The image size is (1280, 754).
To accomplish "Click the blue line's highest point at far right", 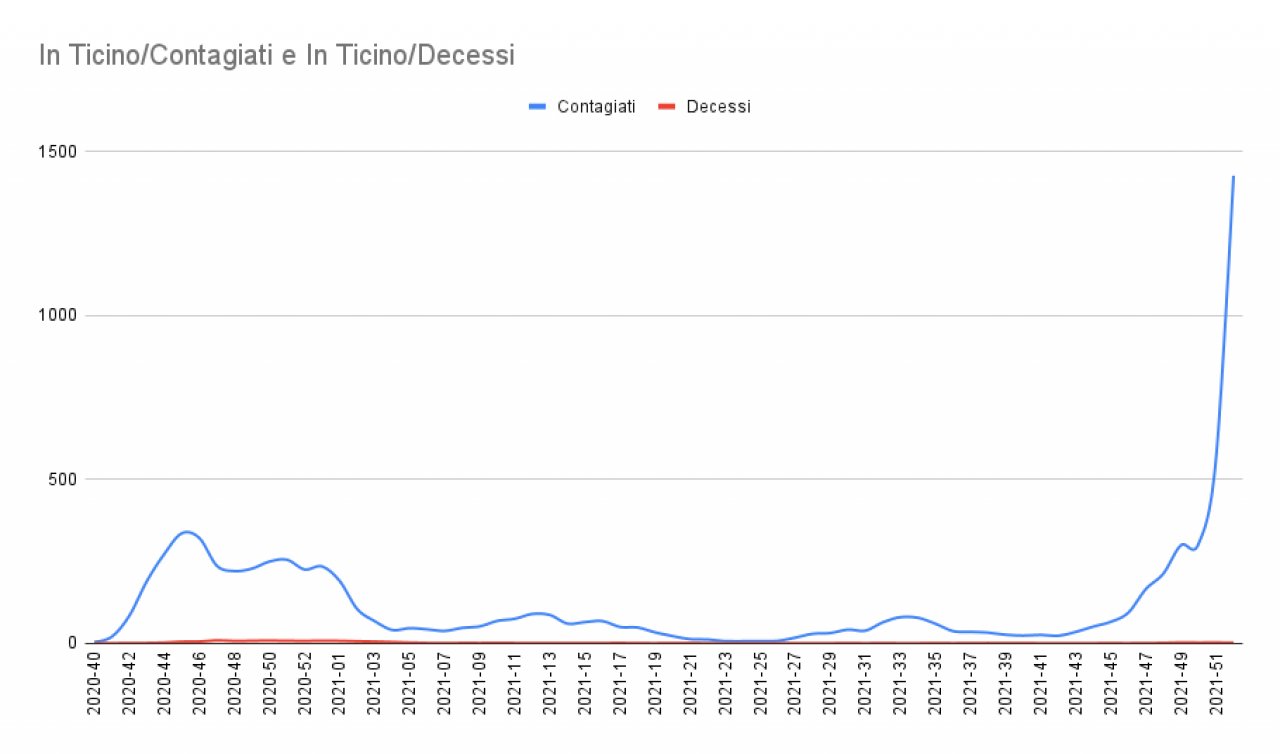I will 1233,177.
